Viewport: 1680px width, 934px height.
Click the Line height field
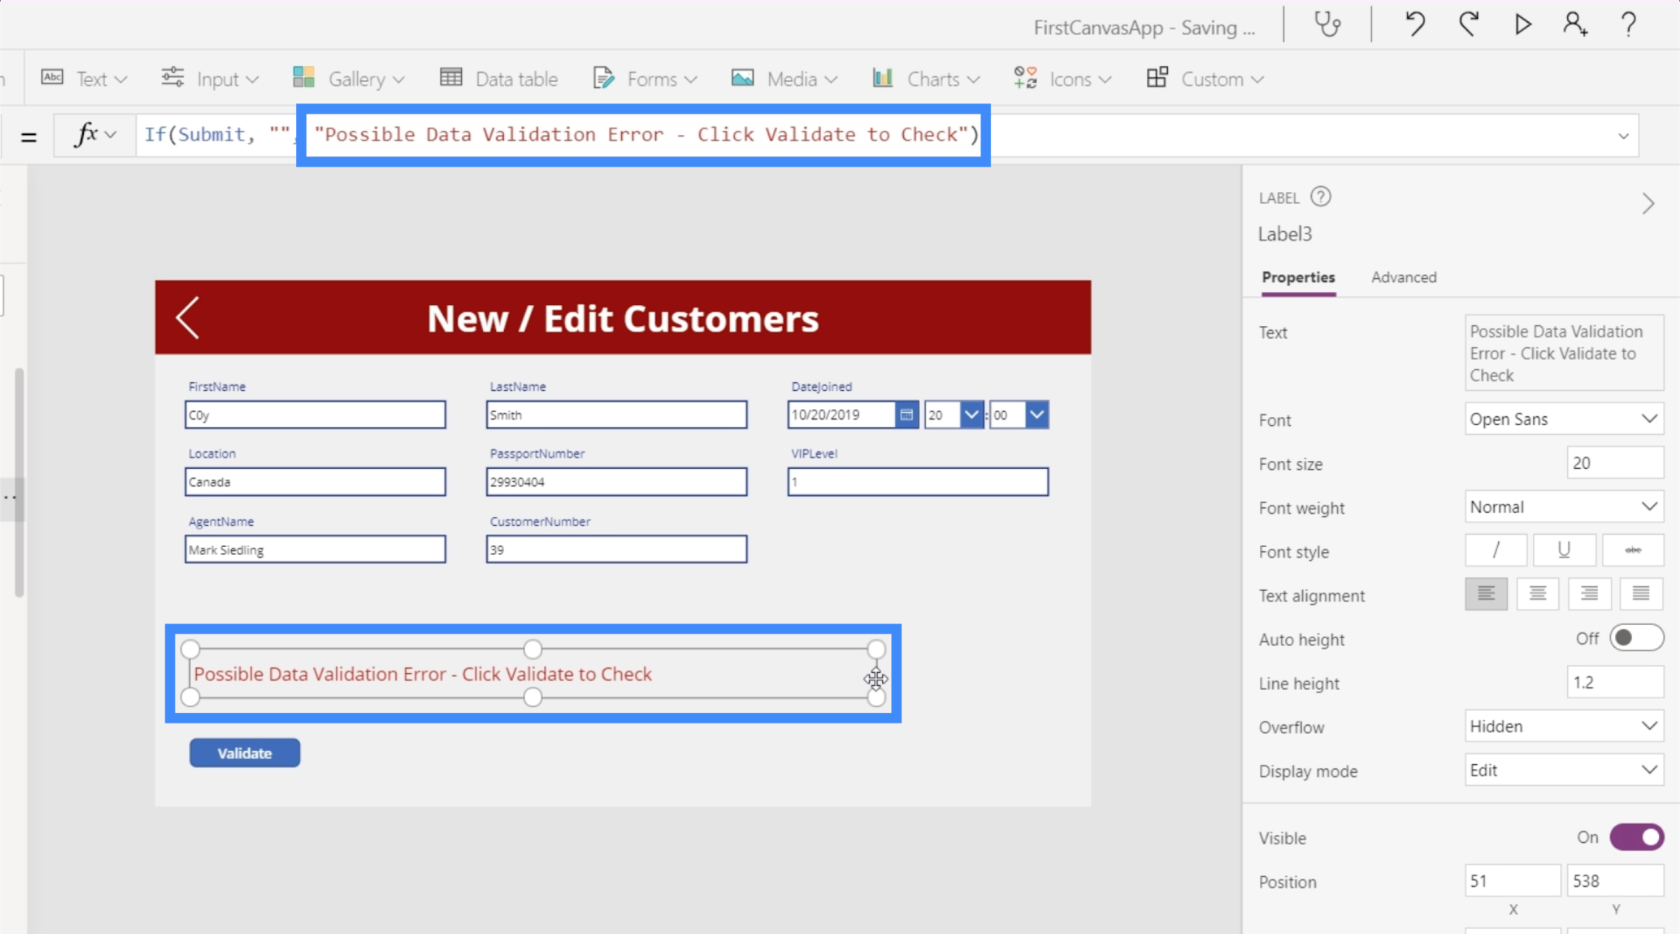point(1615,682)
